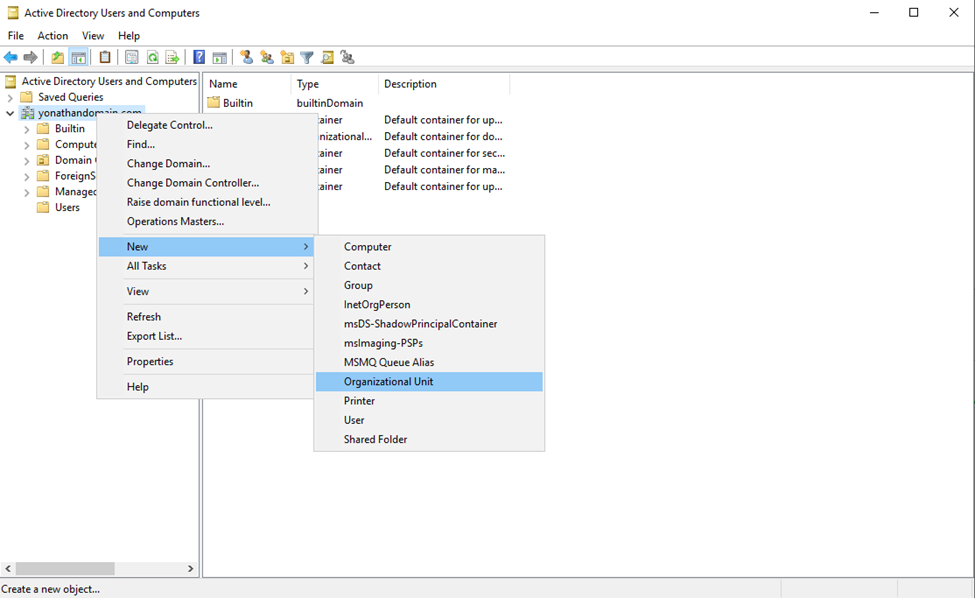Click the Users folder icon in tree
The width and height of the screenshot is (975, 598).
point(43,208)
